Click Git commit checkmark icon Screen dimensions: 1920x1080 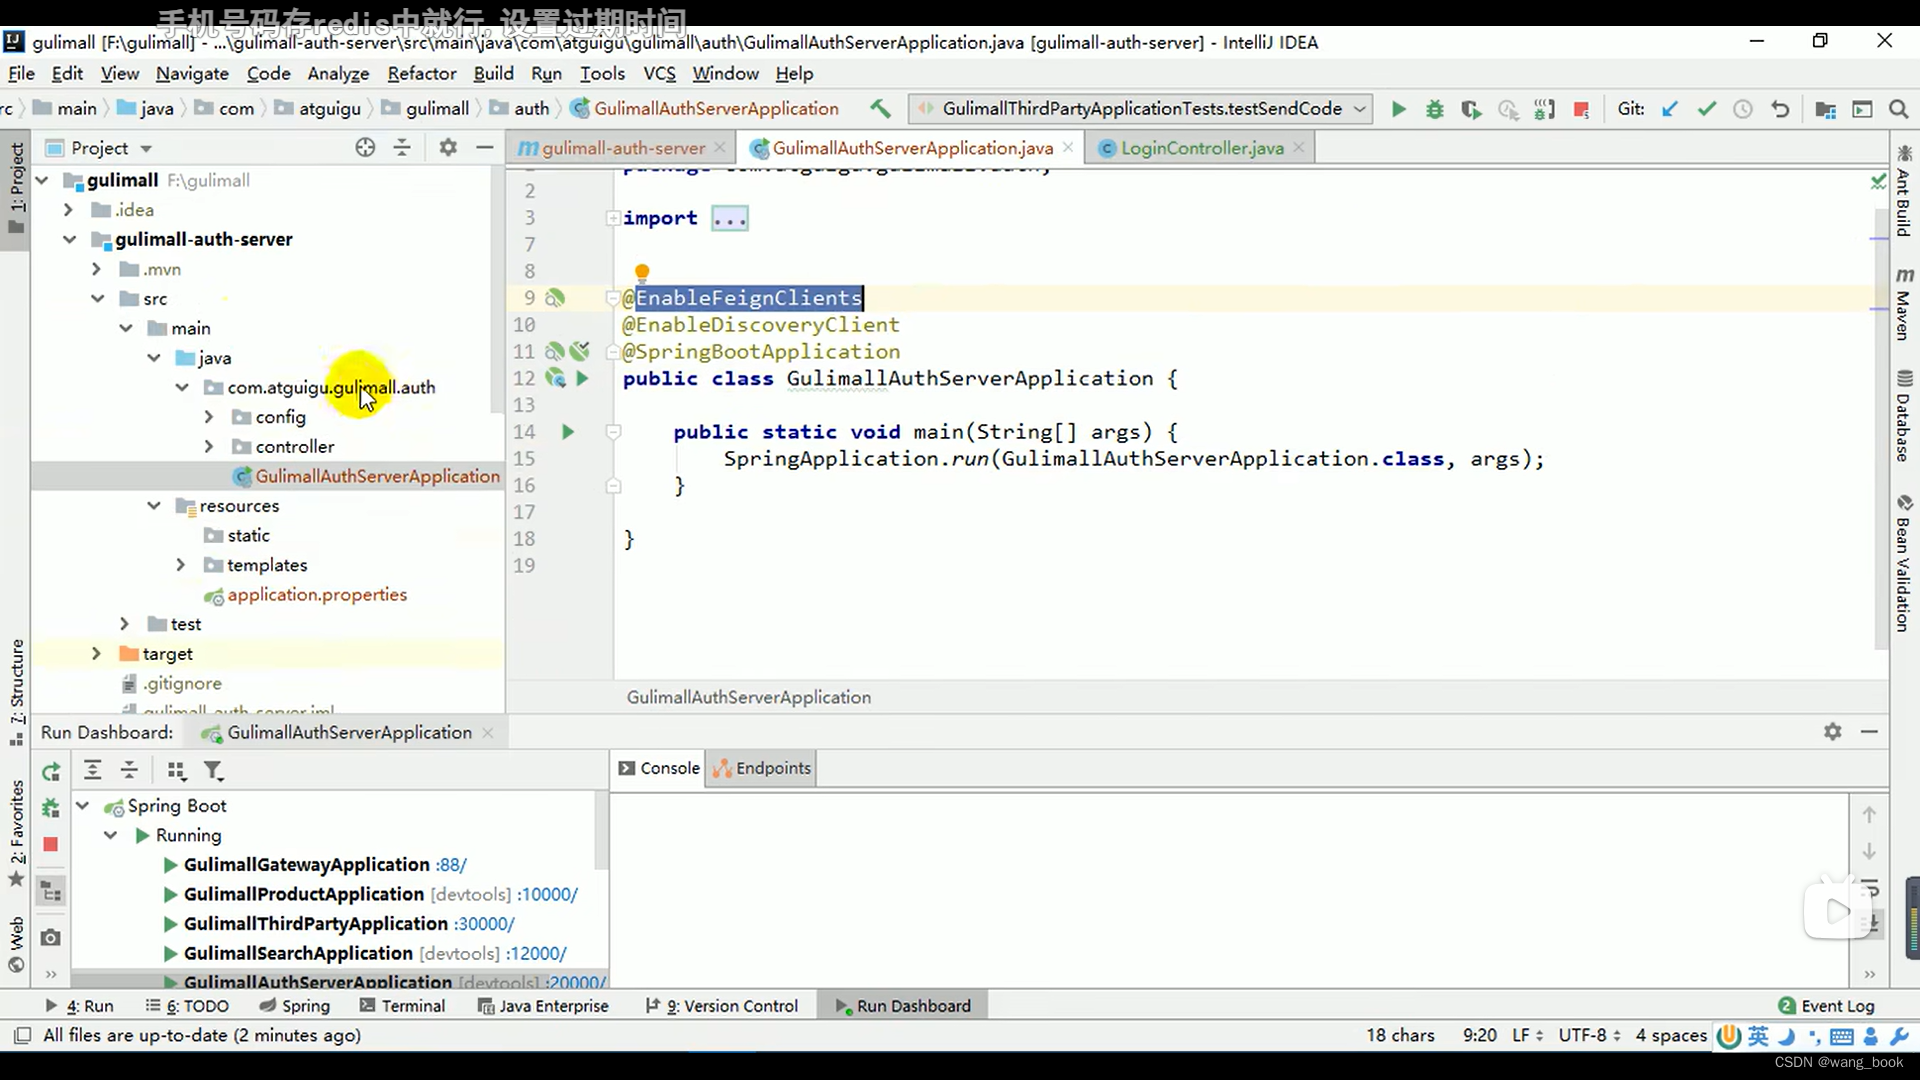tap(1707, 109)
